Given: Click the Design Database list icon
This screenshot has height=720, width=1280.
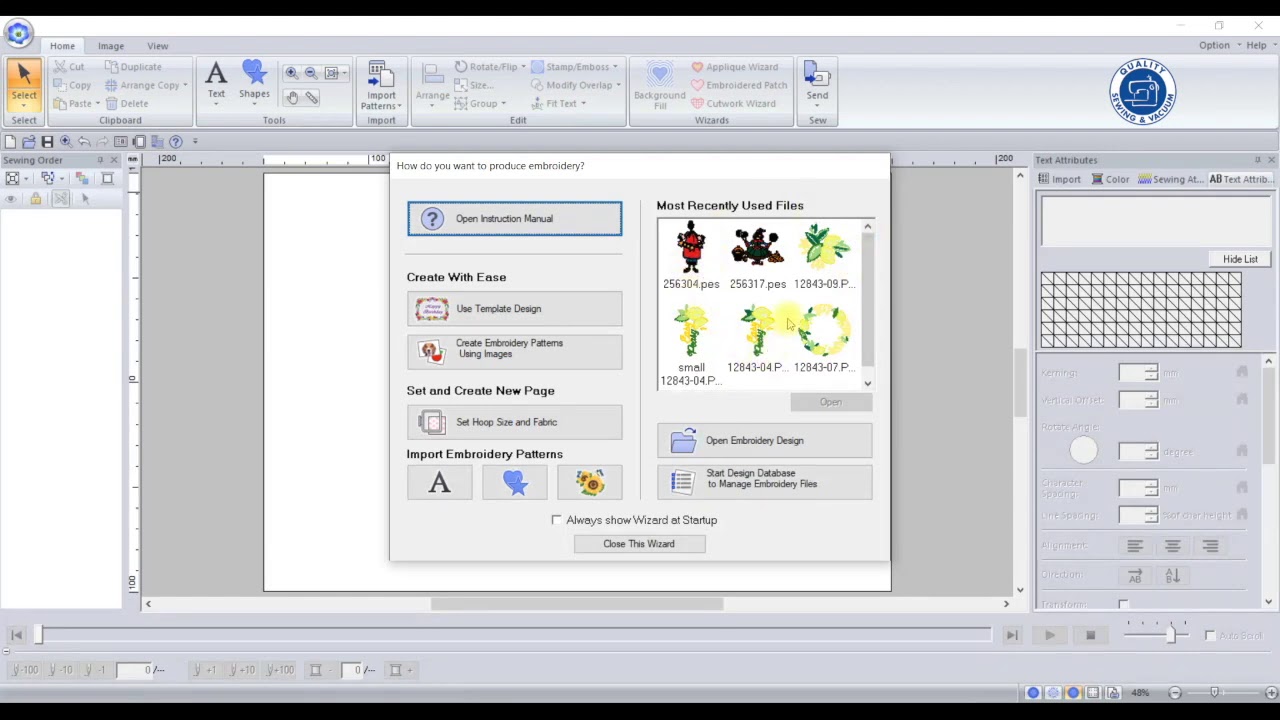Looking at the screenshot, I should pos(682,481).
